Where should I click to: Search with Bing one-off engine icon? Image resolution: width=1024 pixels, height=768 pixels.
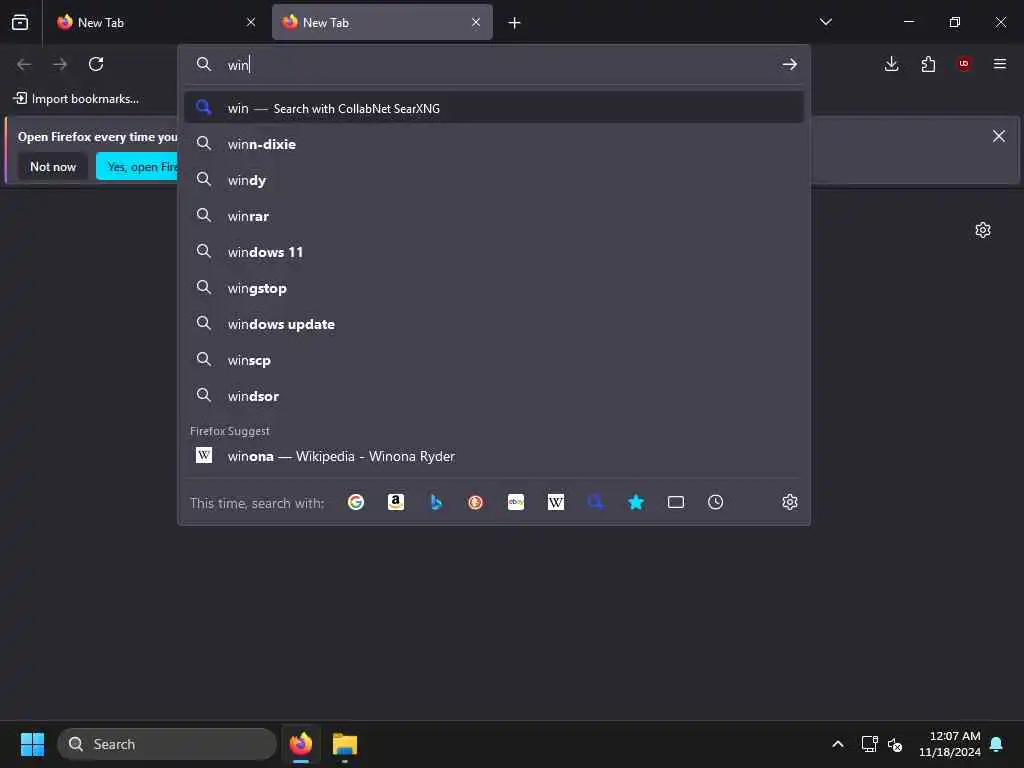pos(436,502)
